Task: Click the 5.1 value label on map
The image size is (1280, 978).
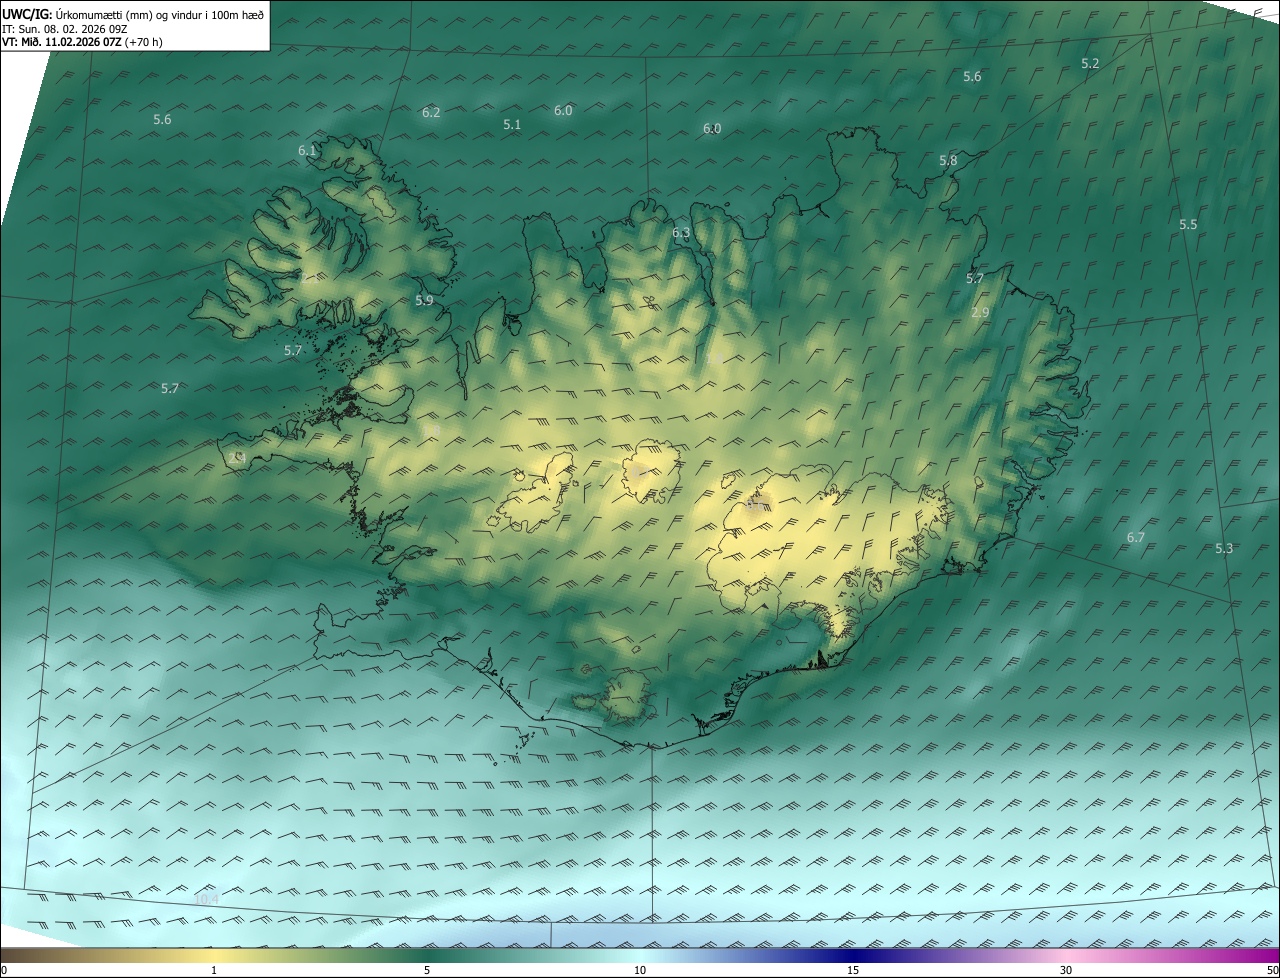Action: [x=512, y=124]
